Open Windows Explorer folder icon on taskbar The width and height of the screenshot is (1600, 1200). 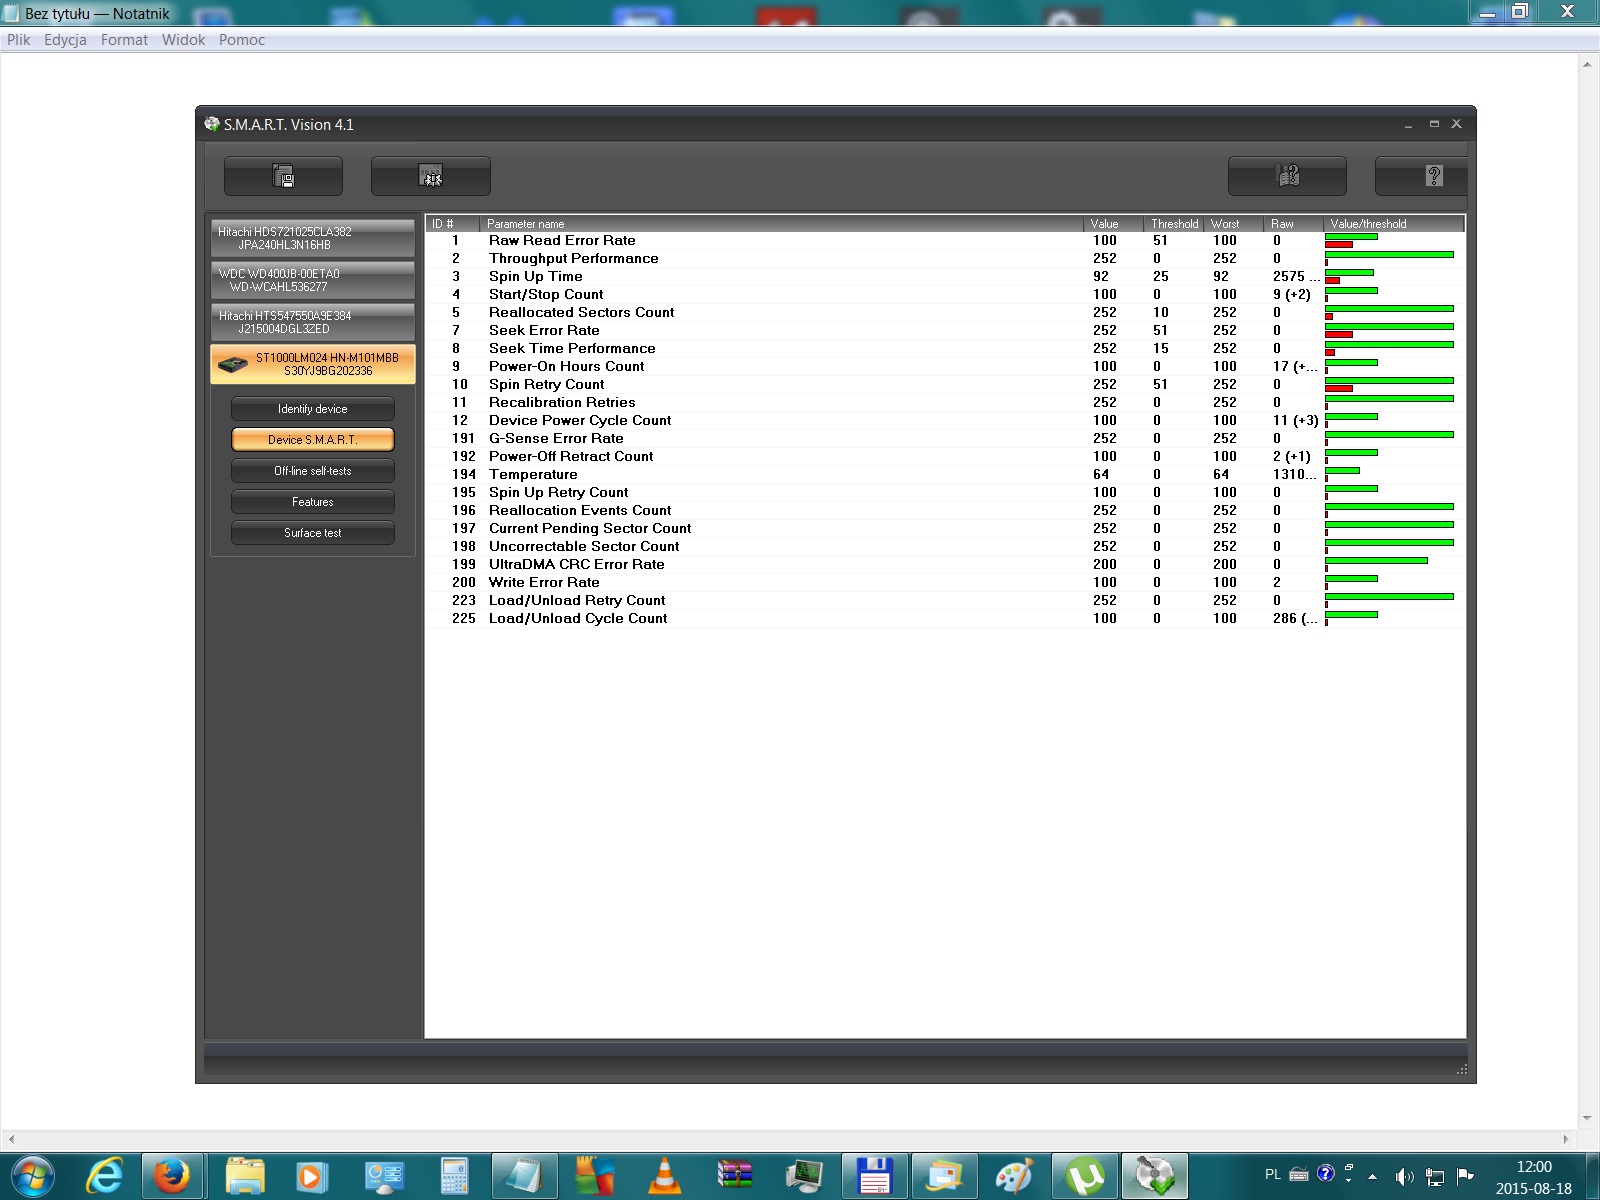pyautogui.click(x=245, y=1176)
